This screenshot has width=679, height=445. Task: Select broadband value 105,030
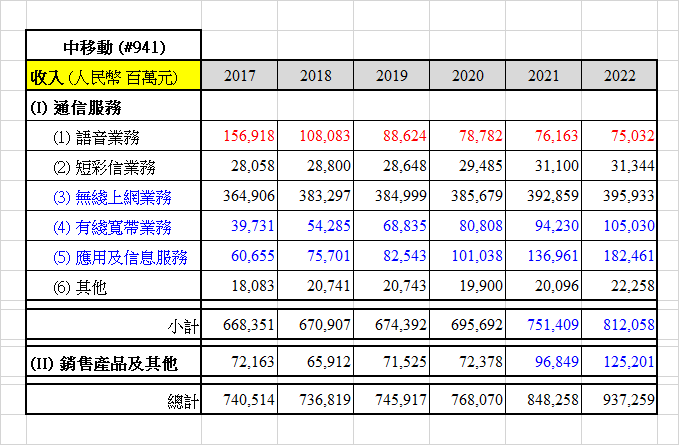[x=629, y=226]
